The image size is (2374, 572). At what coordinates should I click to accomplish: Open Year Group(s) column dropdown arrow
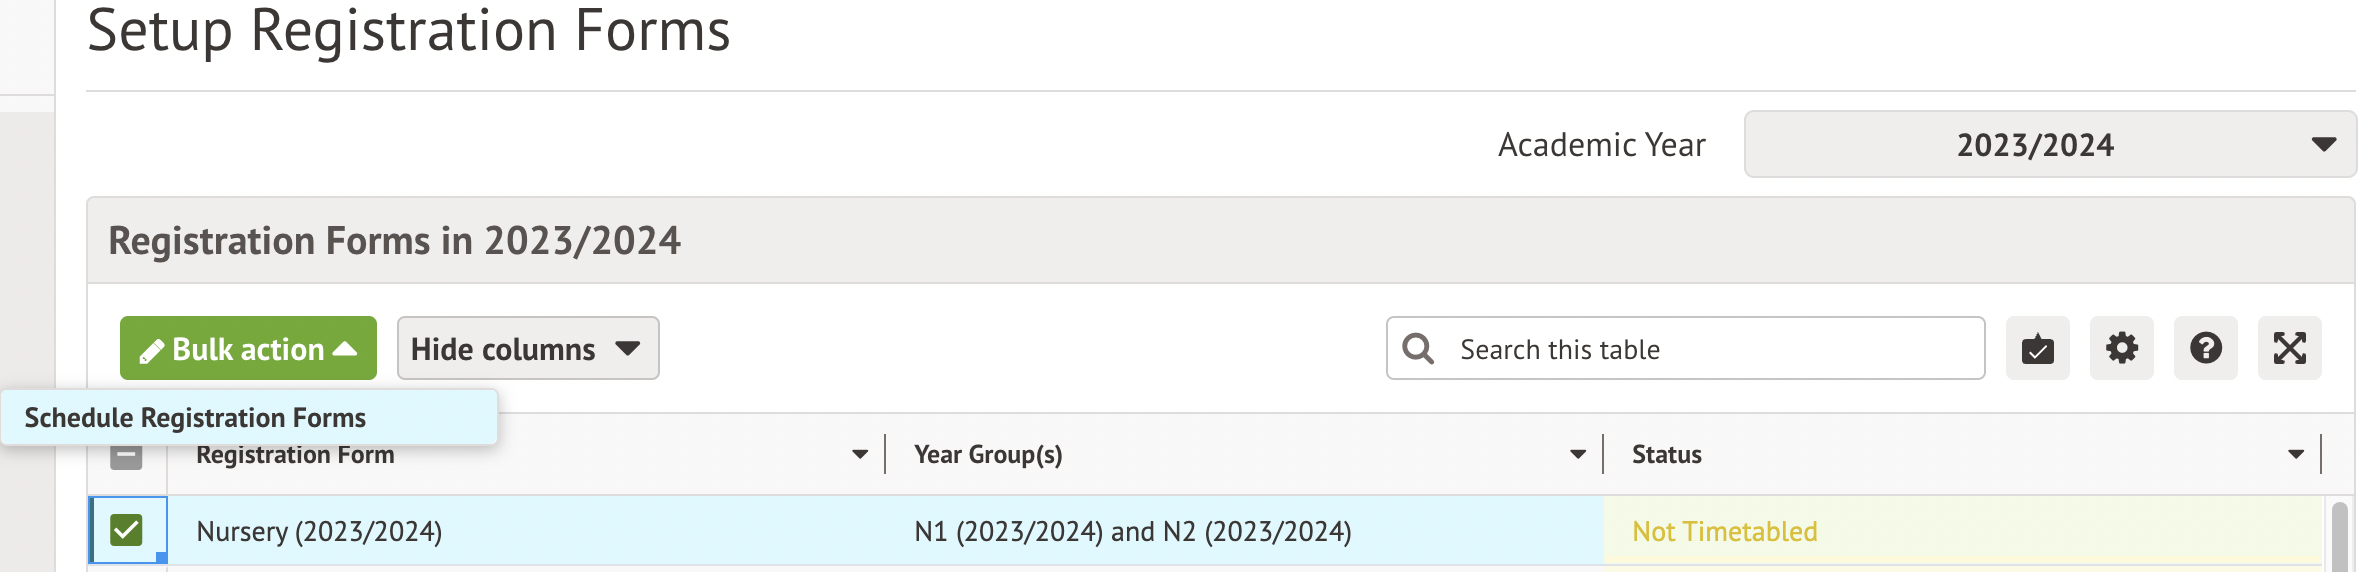(x=1577, y=455)
